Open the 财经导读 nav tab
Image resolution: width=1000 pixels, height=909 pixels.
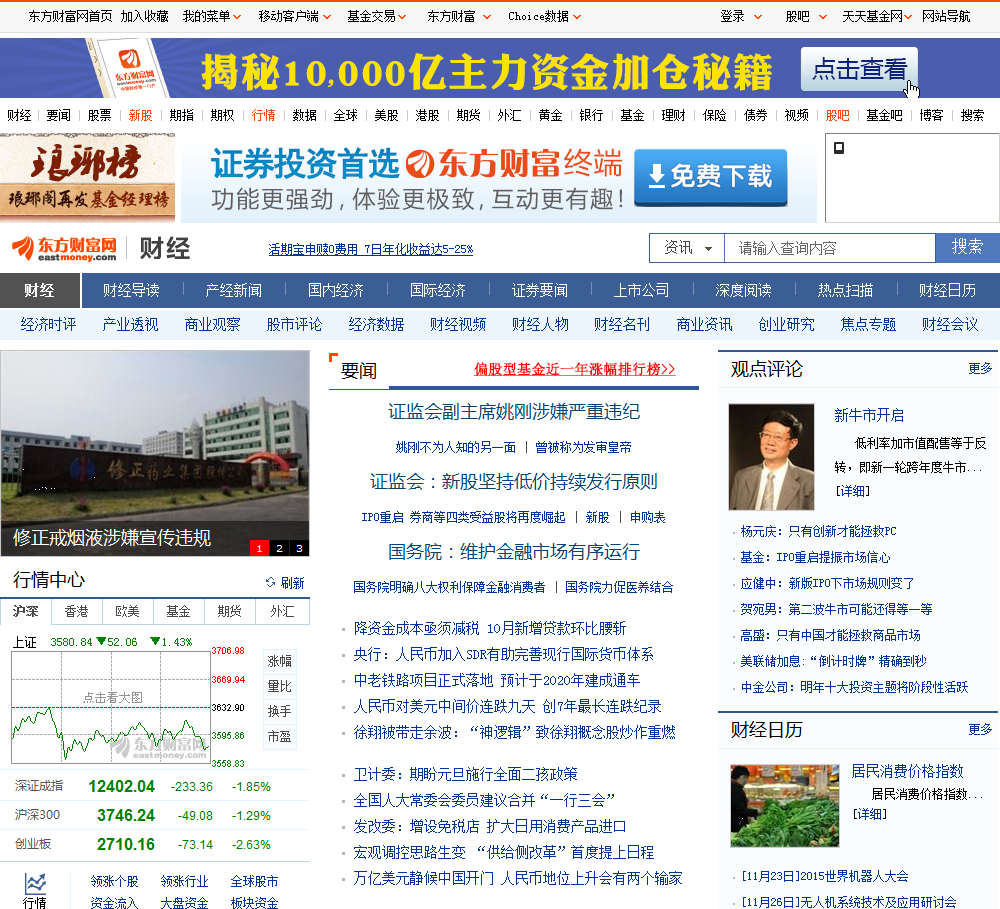pos(131,290)
